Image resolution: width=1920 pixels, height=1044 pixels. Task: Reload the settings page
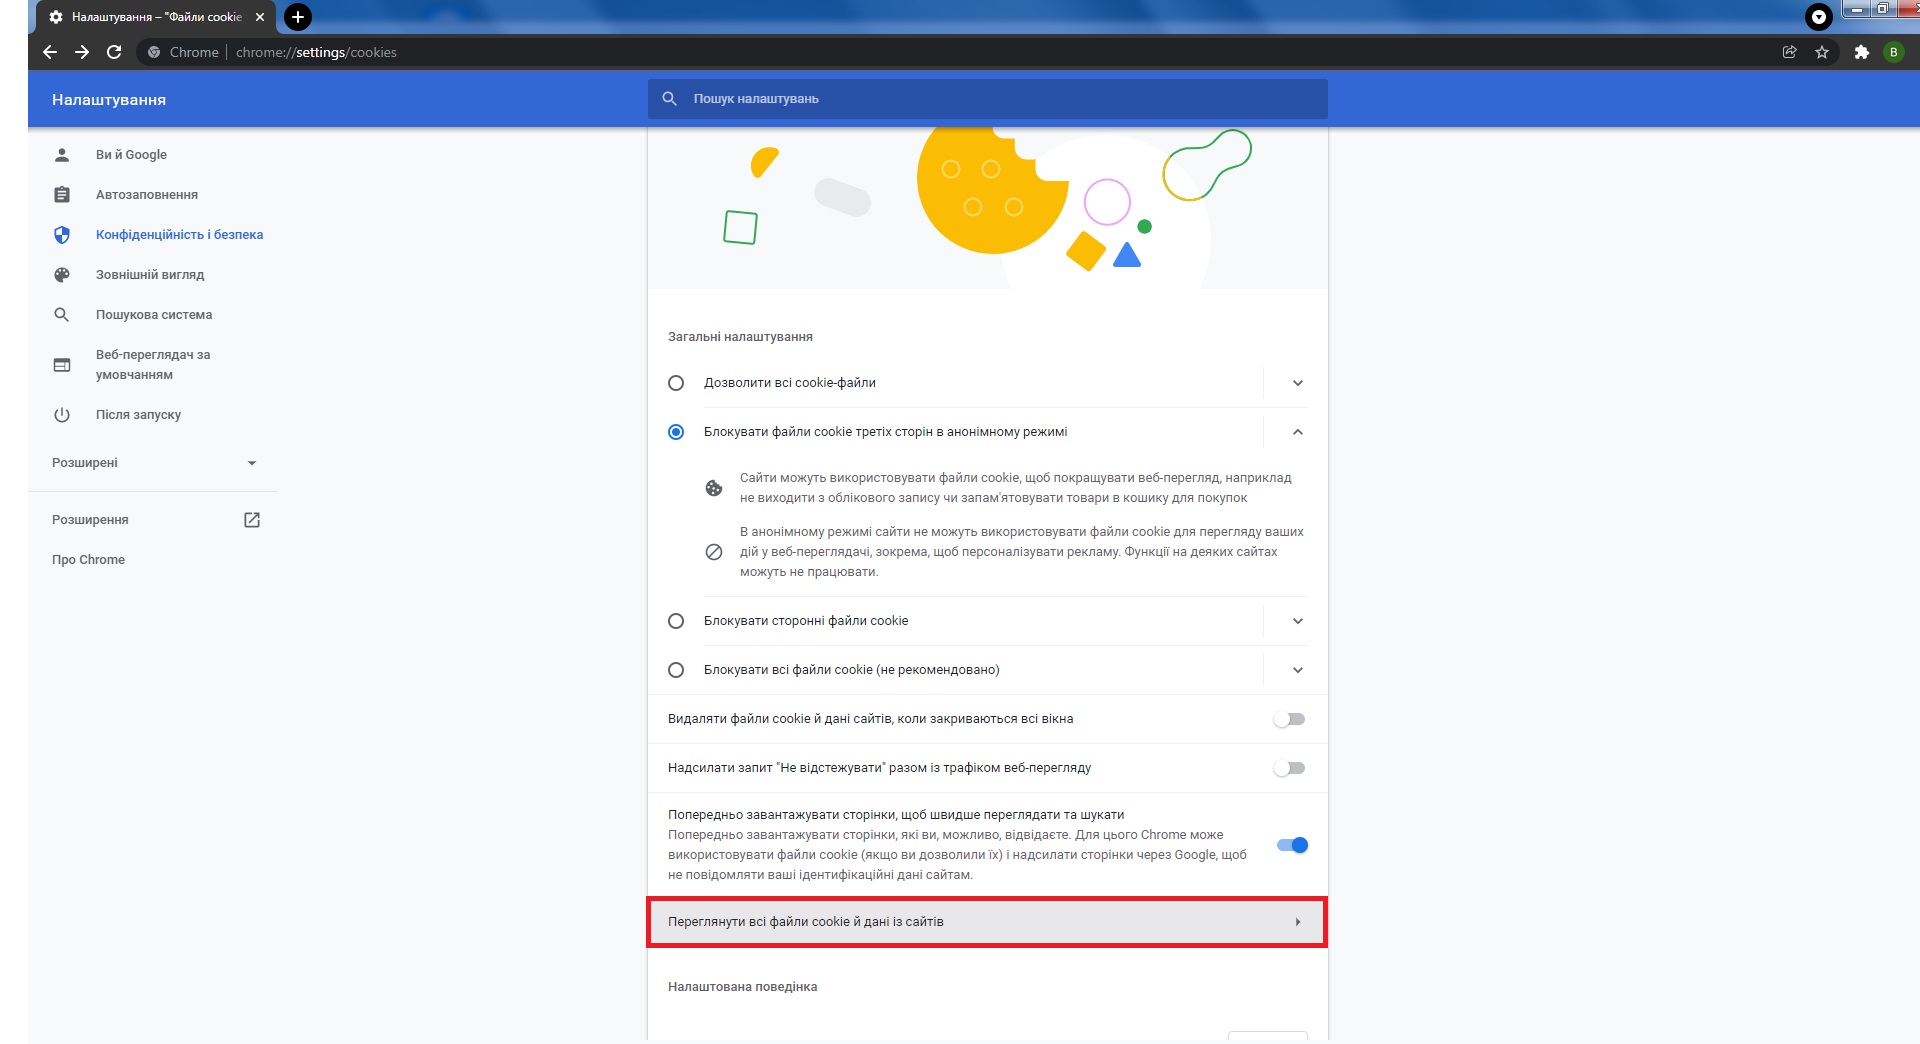tap(114, 52)
